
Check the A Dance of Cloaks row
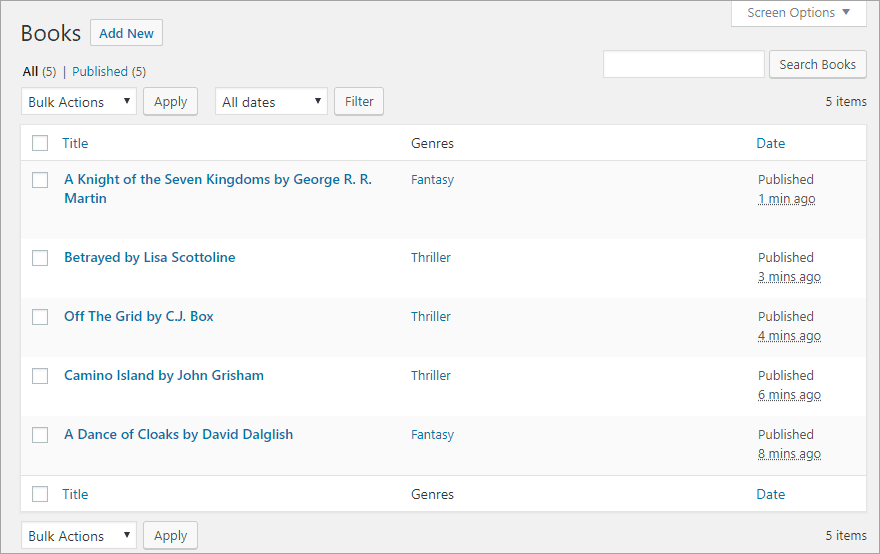(x=40, y=435)
